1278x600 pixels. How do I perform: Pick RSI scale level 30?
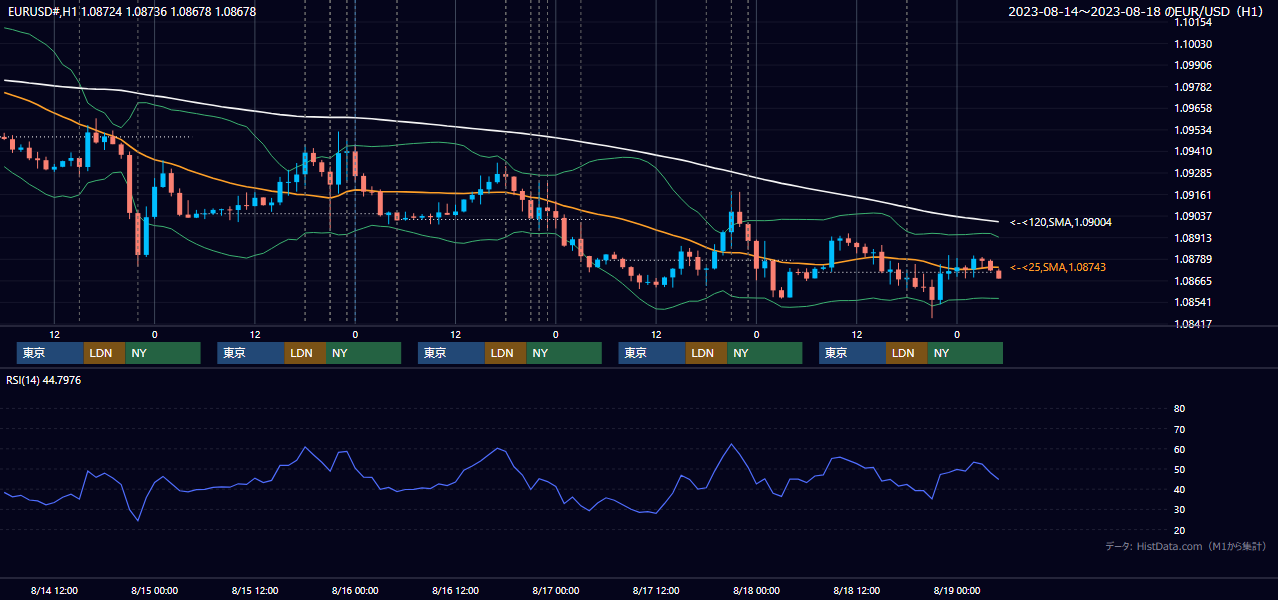[1179, 510]
